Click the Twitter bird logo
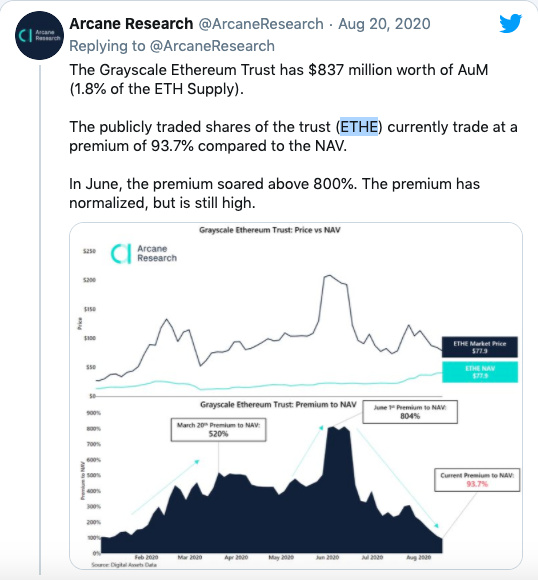The height and width of the screenshot is (580, 538). (511, 24)
